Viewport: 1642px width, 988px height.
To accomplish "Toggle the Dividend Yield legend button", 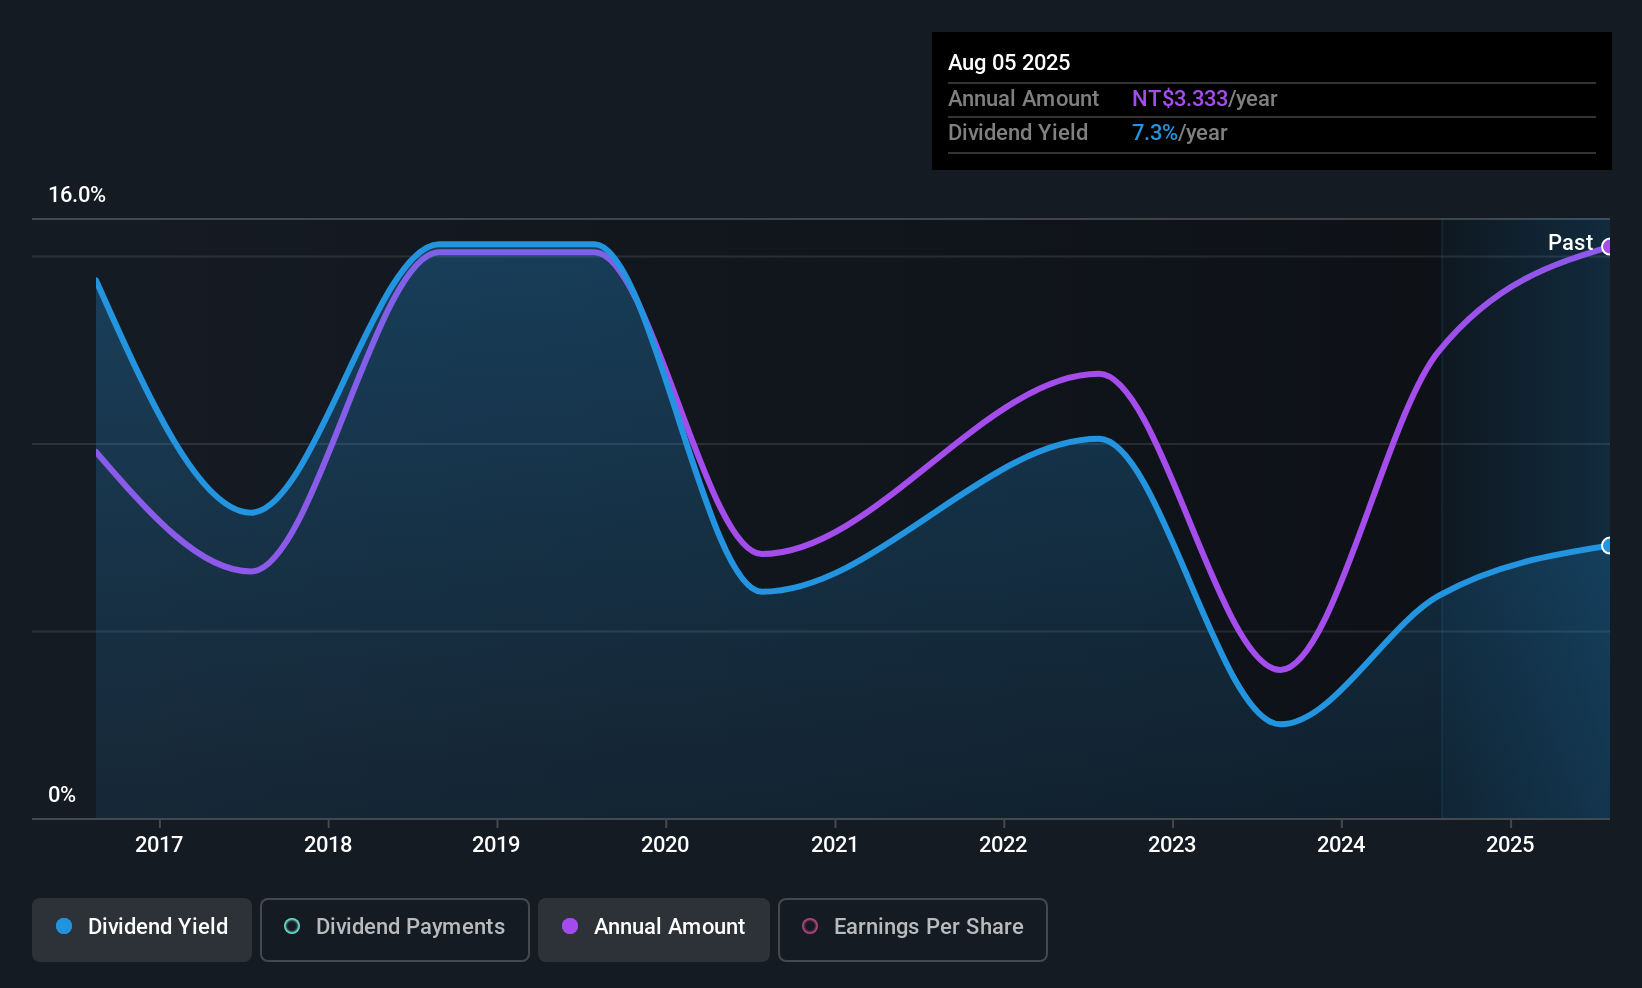I will click(x=142, y=929).
